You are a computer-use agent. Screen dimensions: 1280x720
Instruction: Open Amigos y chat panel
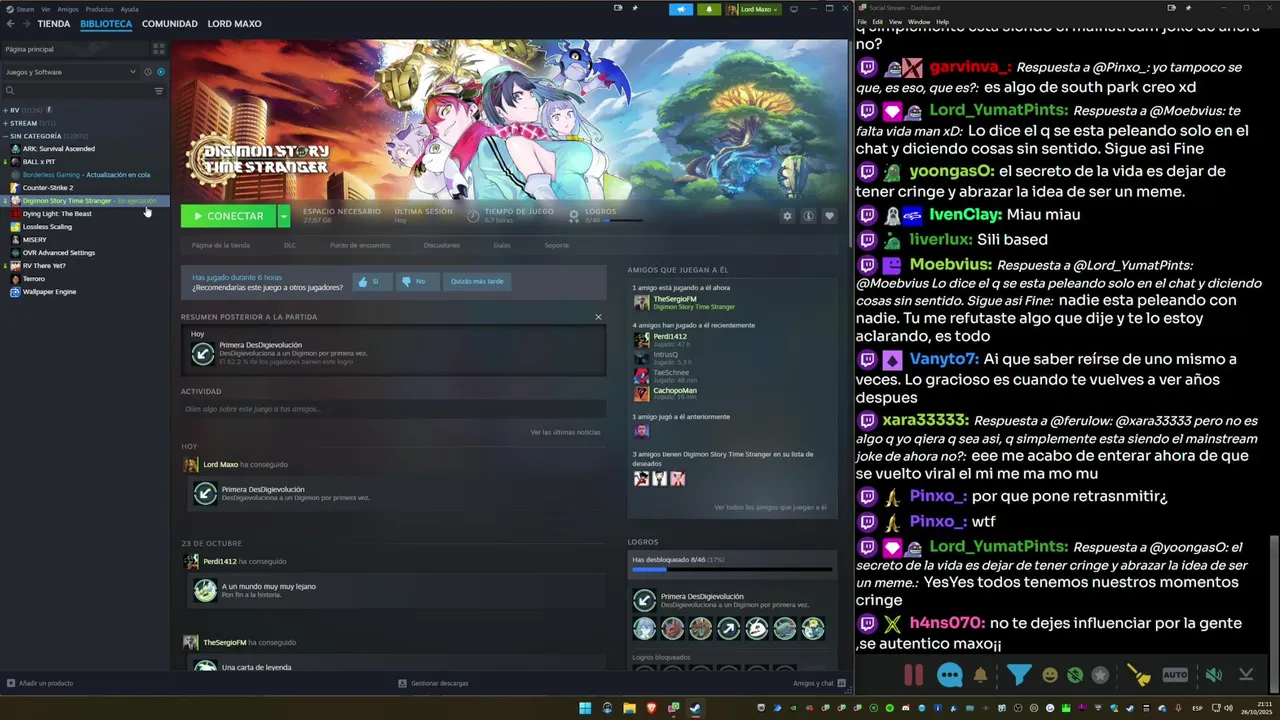pos(818,683)
